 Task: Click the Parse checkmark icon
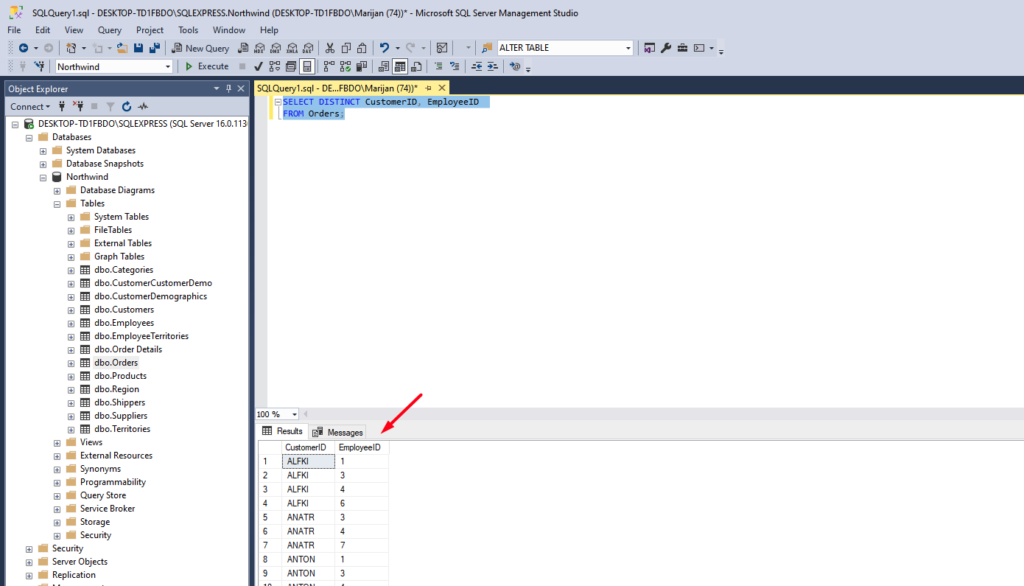[259, 66]
